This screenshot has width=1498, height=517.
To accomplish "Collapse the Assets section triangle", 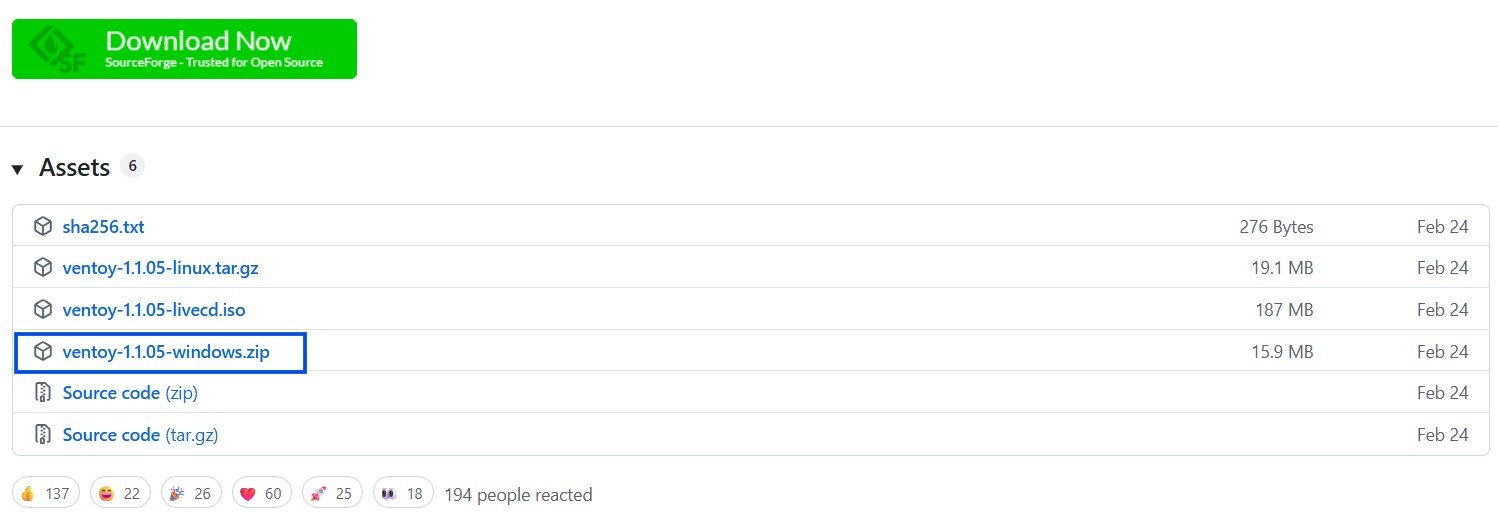I will click(17, 169).
